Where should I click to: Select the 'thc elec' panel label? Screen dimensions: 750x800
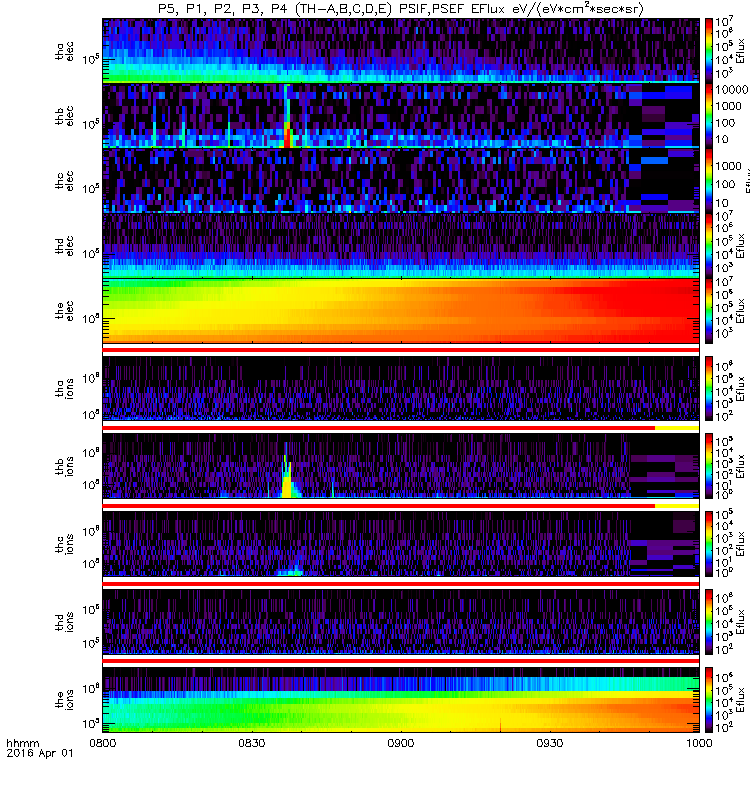[x=64, y=181]
